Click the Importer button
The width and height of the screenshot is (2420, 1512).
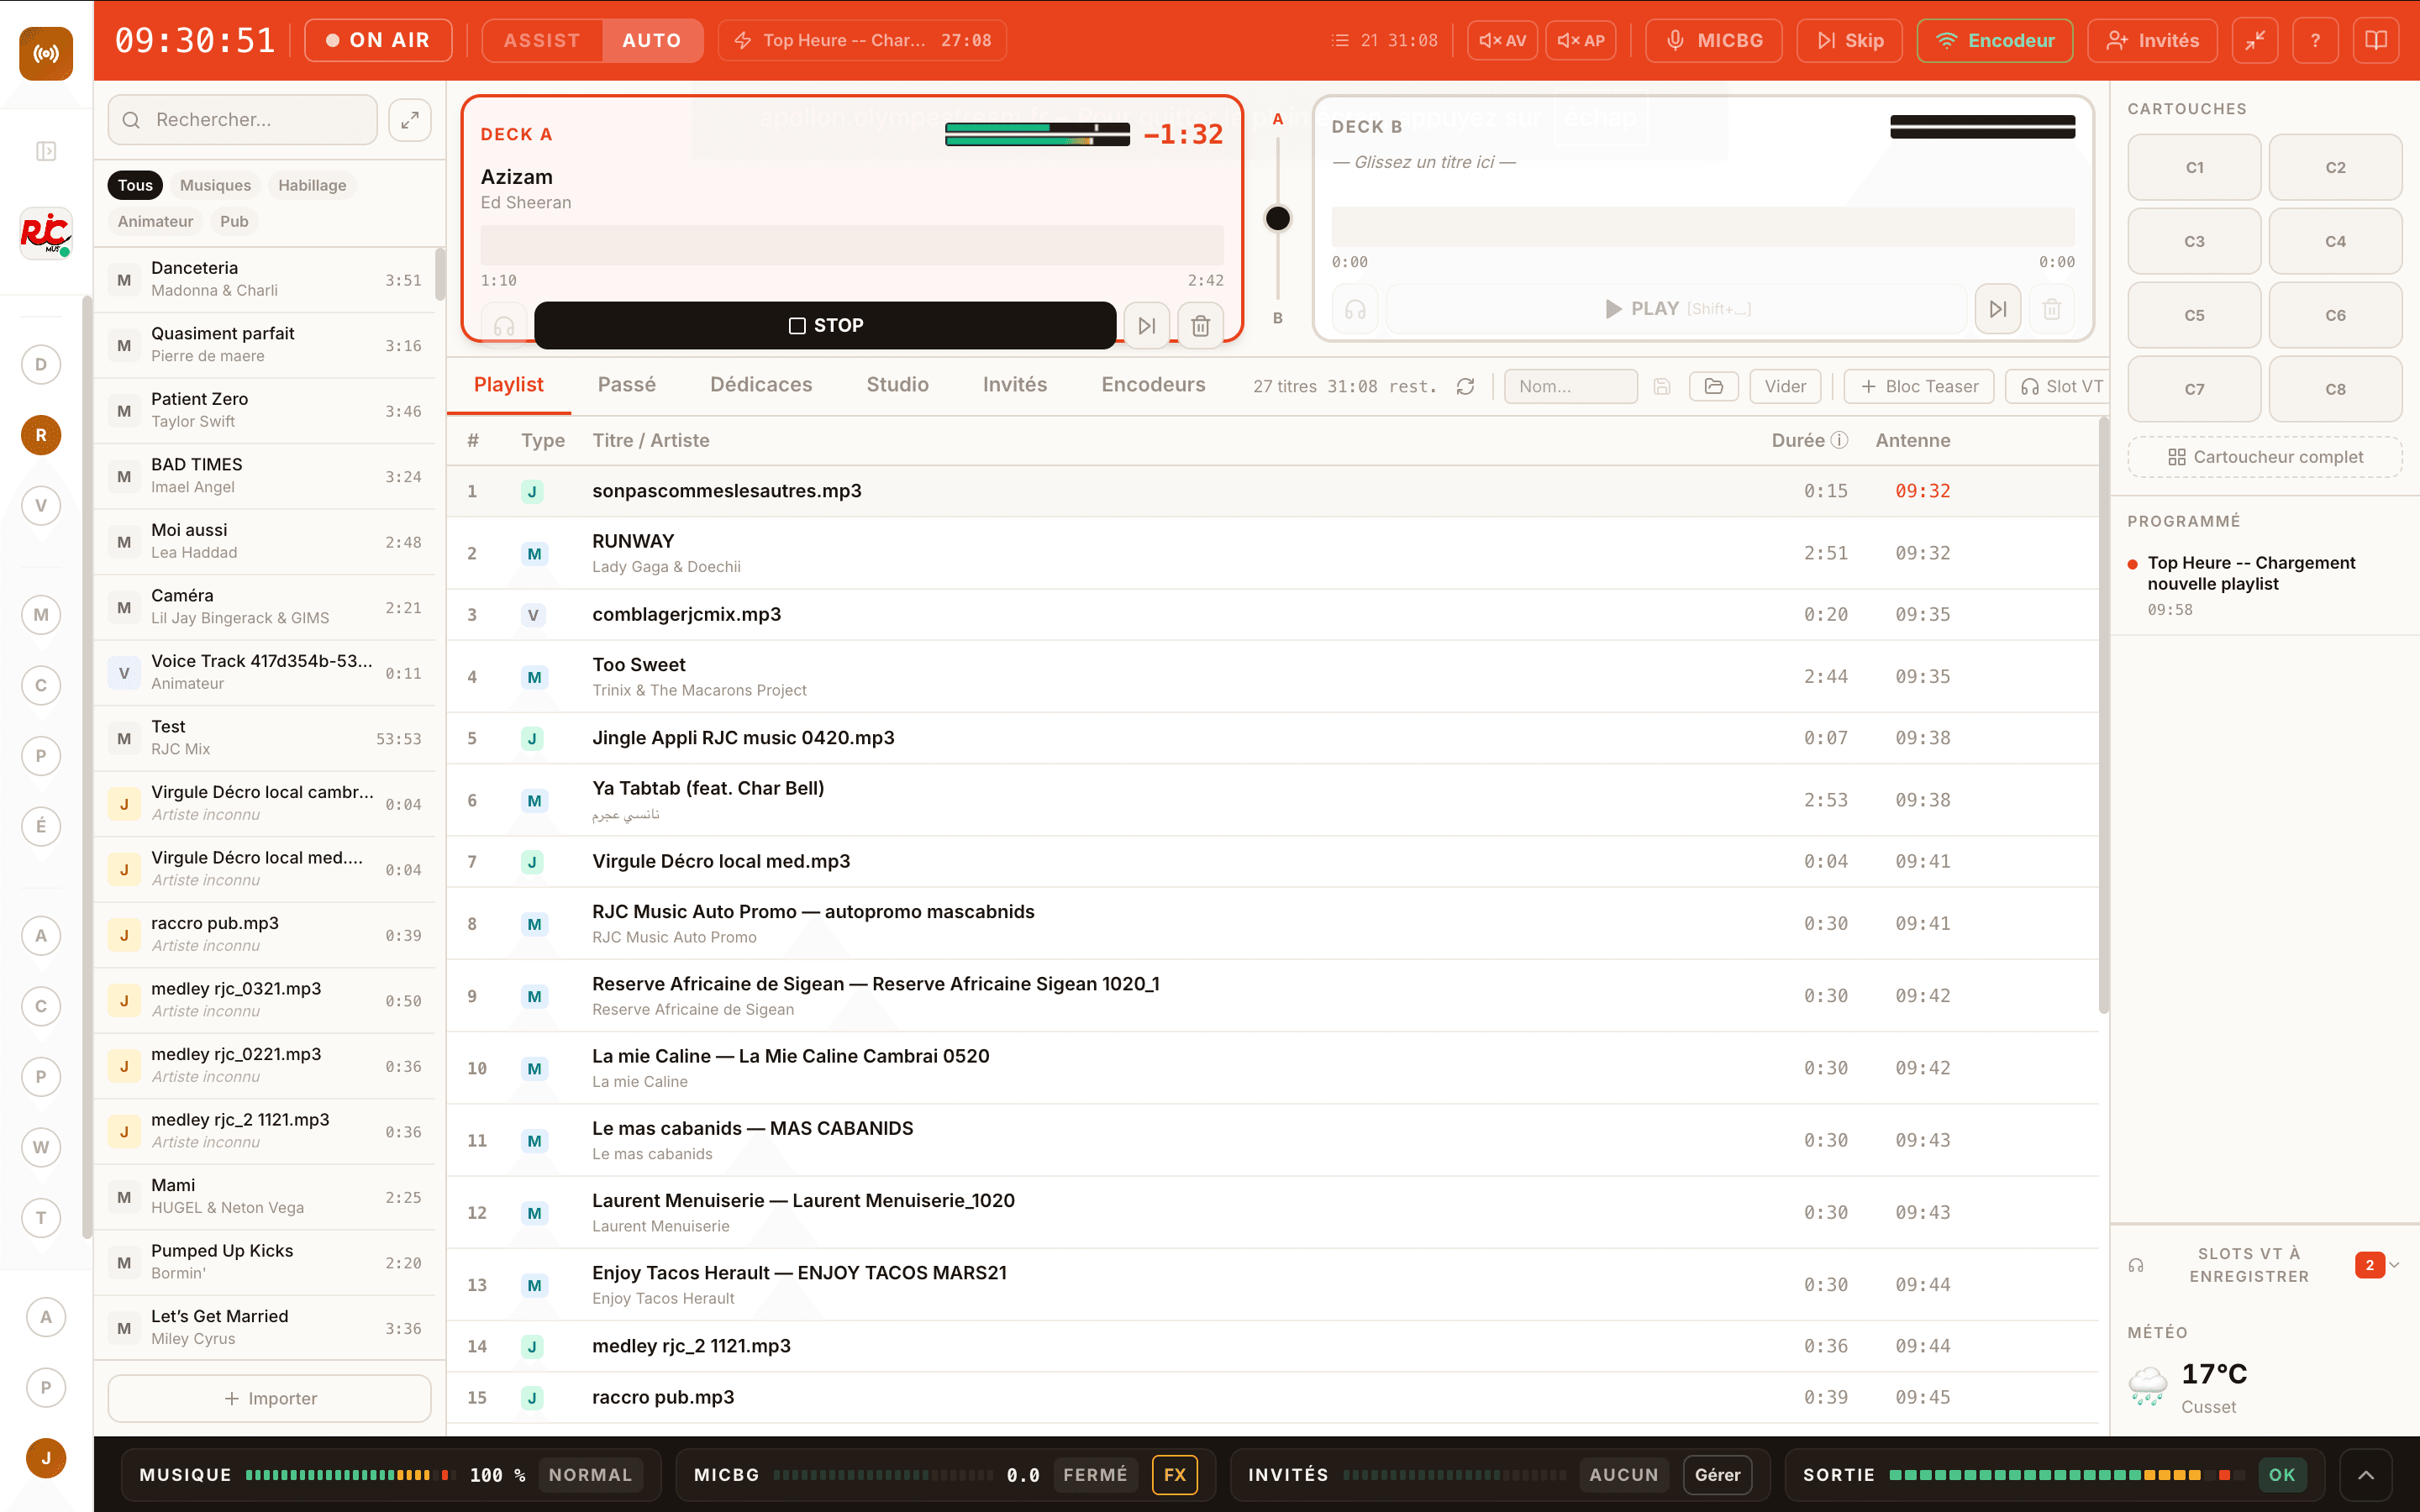tap(270, 1398)
